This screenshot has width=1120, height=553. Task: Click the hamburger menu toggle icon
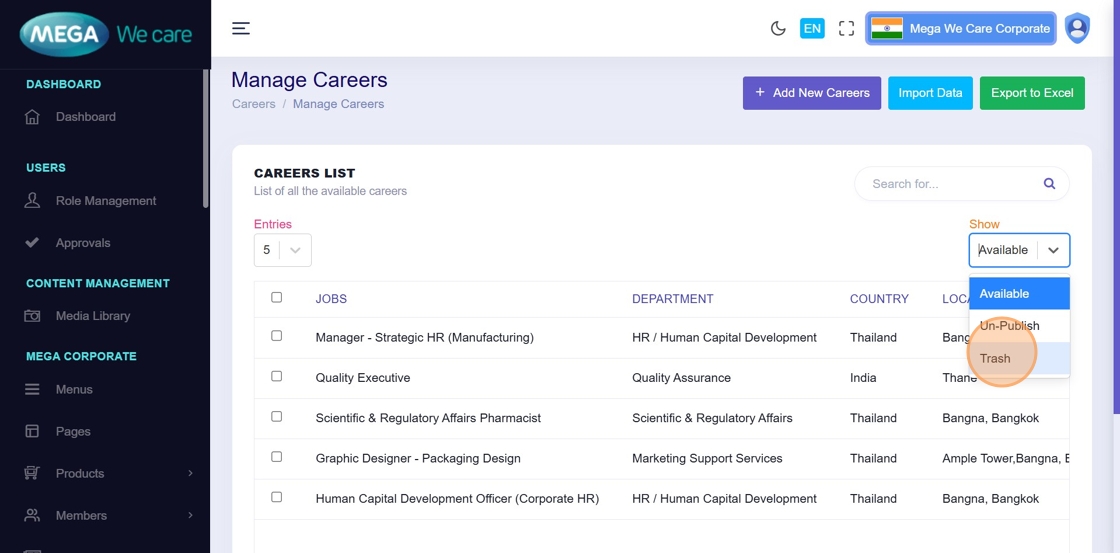(x=241, y=28)
